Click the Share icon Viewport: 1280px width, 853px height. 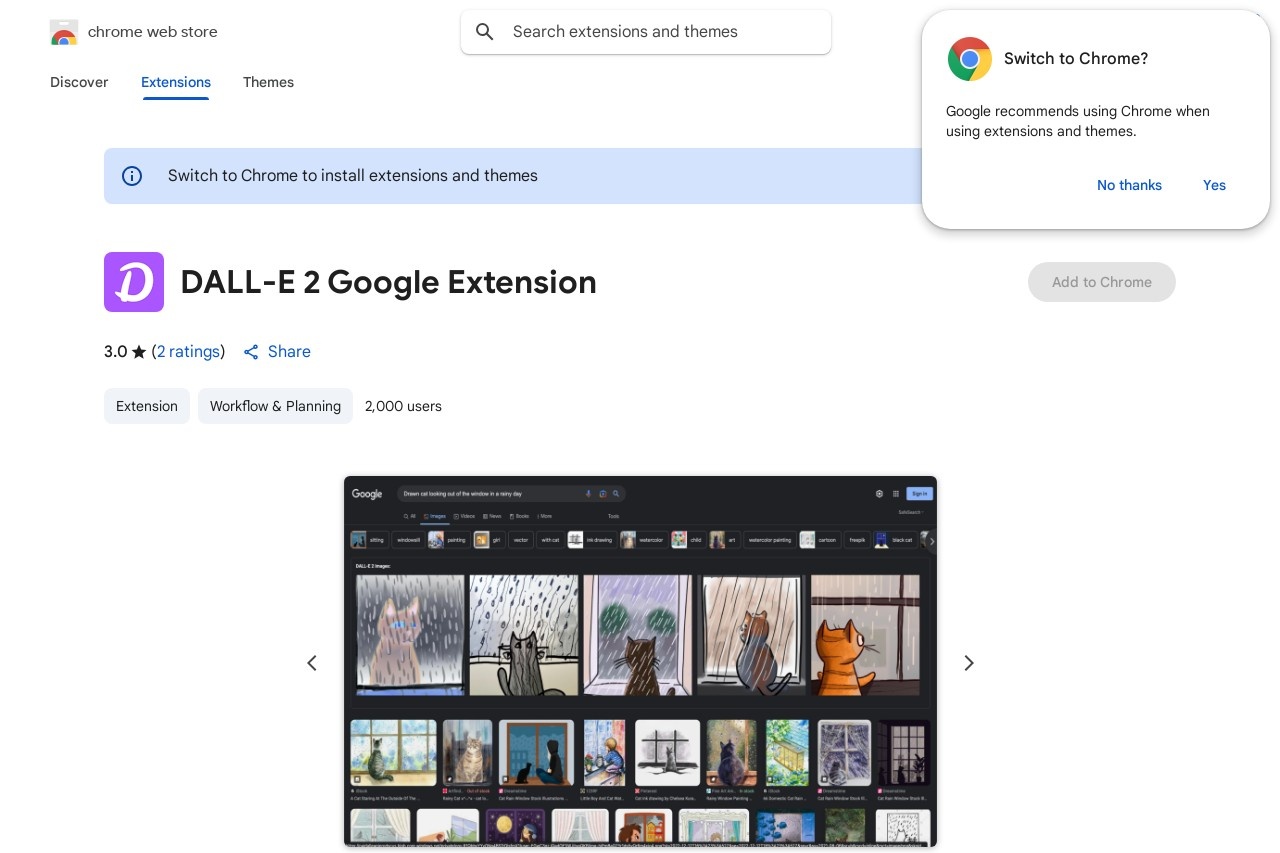[x=251, y=352]
